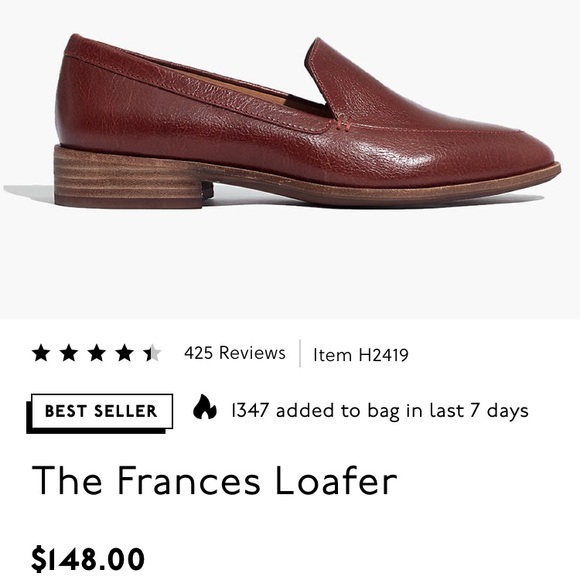The image size is (580, 580).
Task: Click the third rating star
Action: tap(97, 353)
